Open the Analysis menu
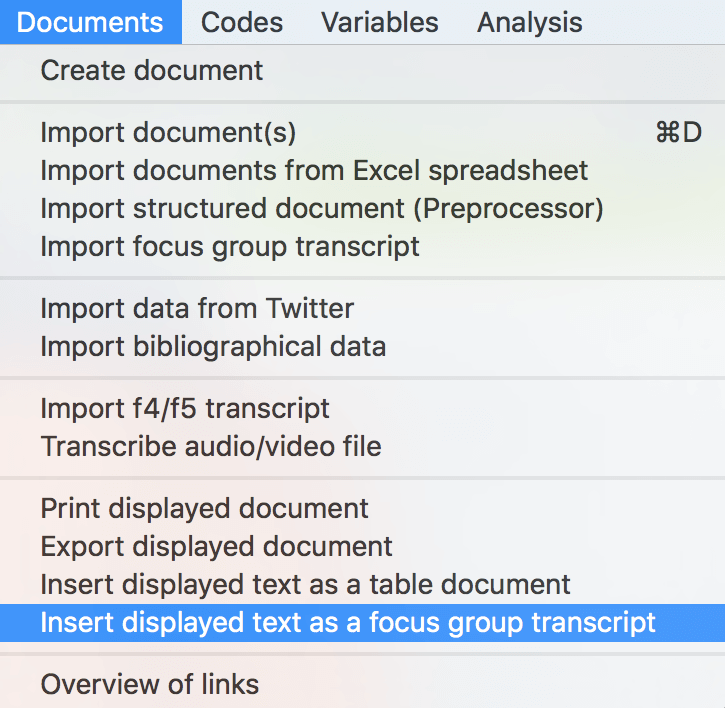725x708 pixels. click(529, 22)
